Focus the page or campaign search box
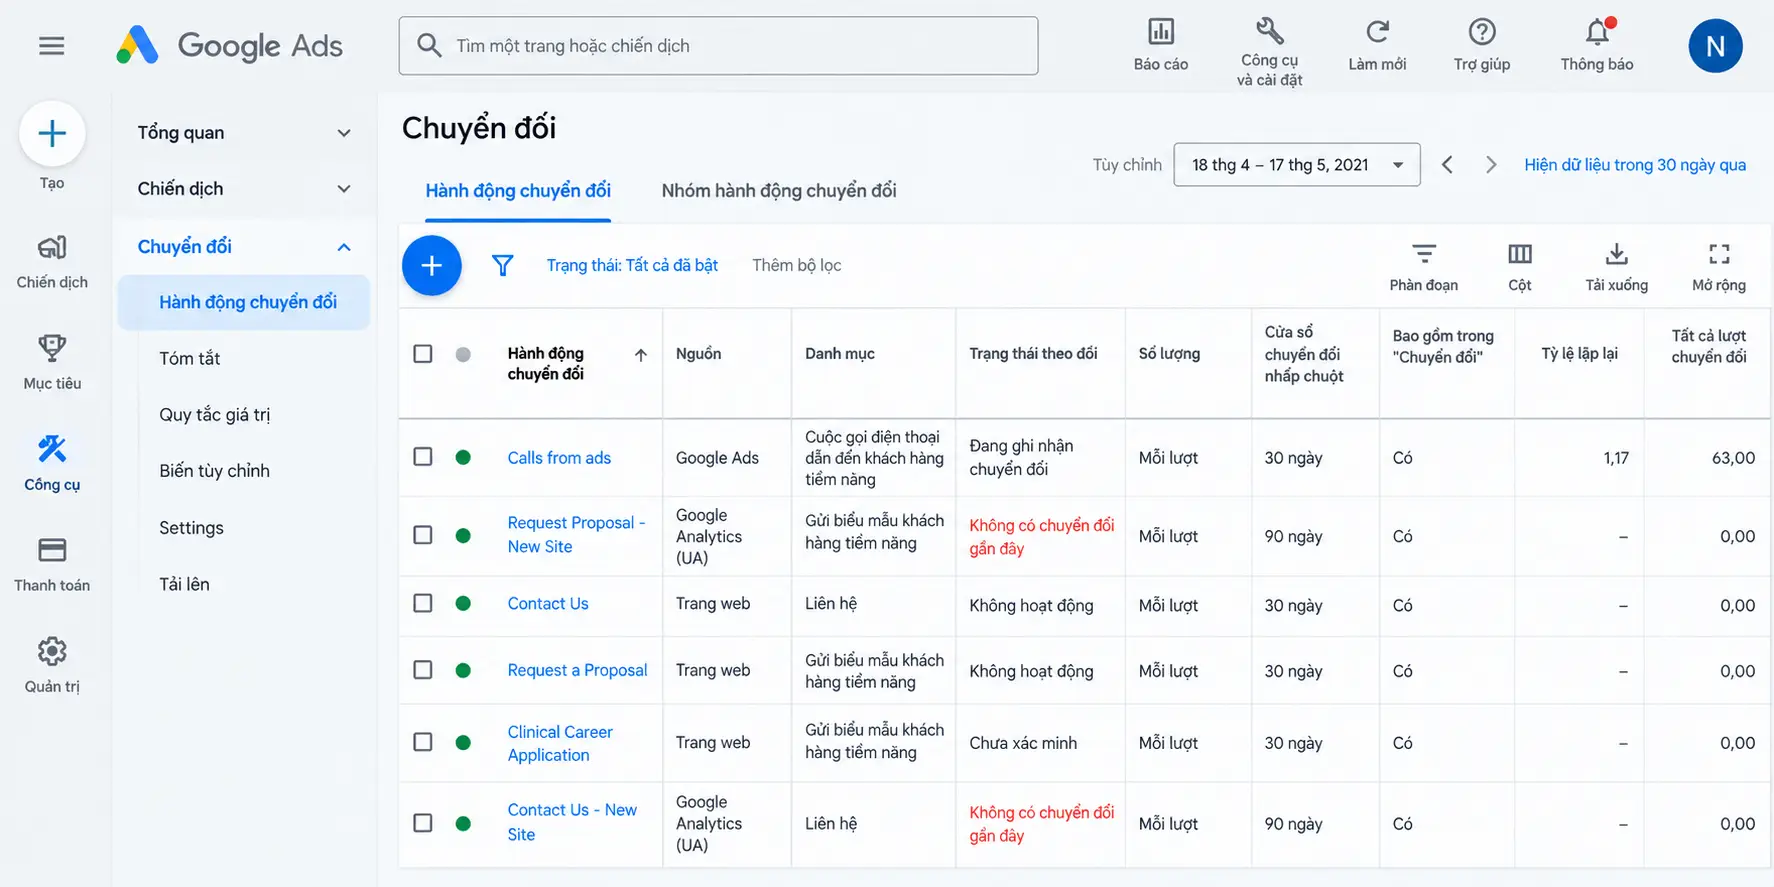Viewport: 1774px width, 887px height. click(x=718, y=46)
